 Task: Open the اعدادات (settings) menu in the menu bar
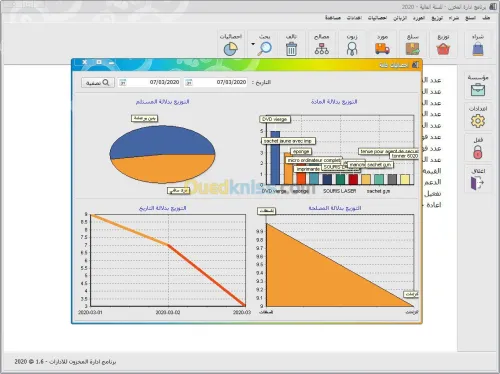point(354,18)
